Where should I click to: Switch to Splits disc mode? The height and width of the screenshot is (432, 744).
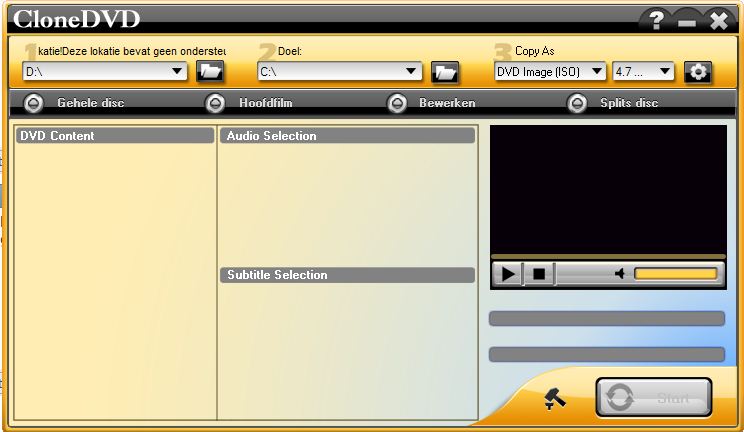click(577, 102)
